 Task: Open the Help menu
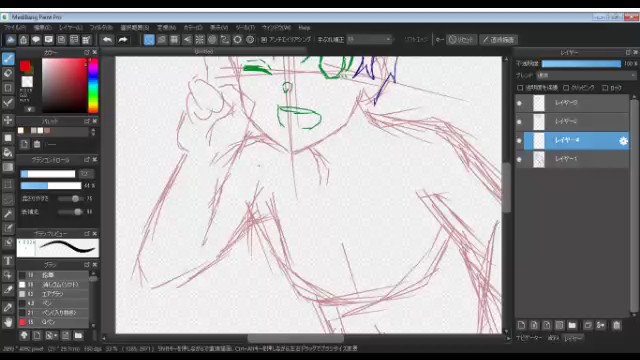tap(304, 27)
